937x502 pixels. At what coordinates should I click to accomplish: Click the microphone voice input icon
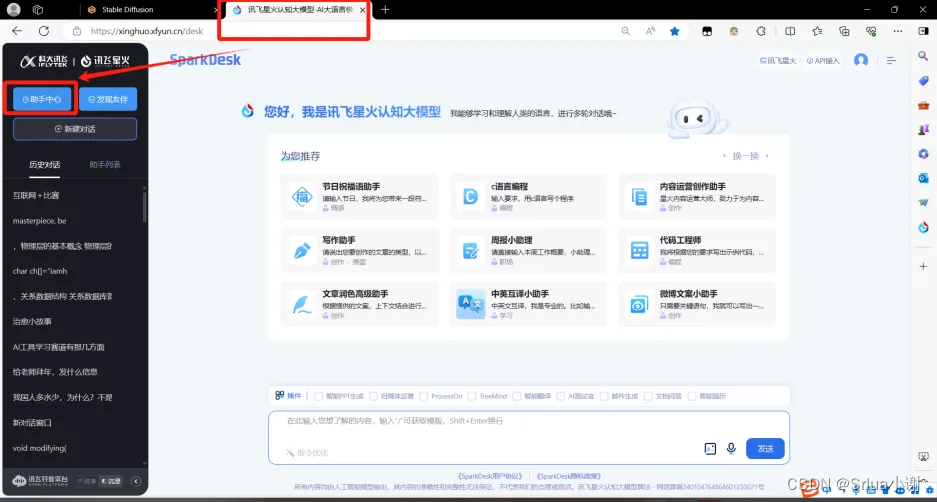tap(730, 448)
